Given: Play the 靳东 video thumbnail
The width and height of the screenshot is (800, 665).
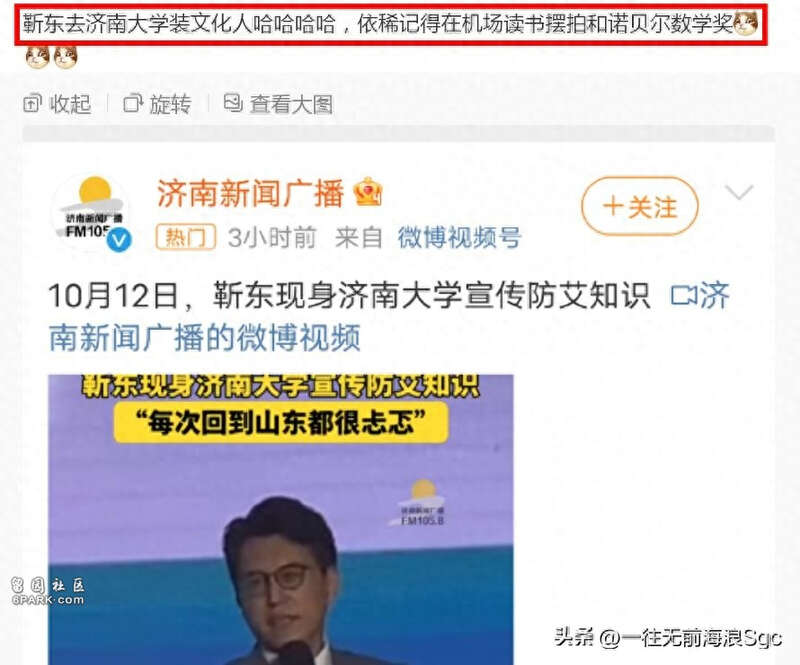Looking at the screenshot, I should (281, 520).
